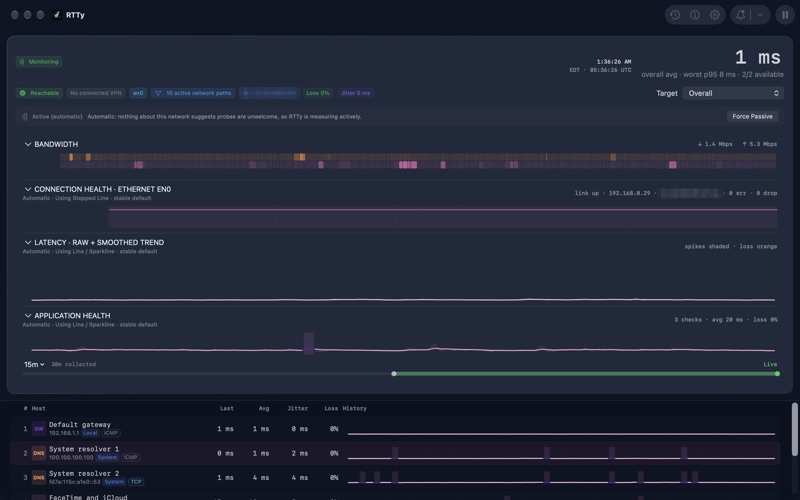Image resolution: width=800 pixels, height=500 pixels.
Task: Click the info circle icon in toolbar
Action: coord(695,15)
